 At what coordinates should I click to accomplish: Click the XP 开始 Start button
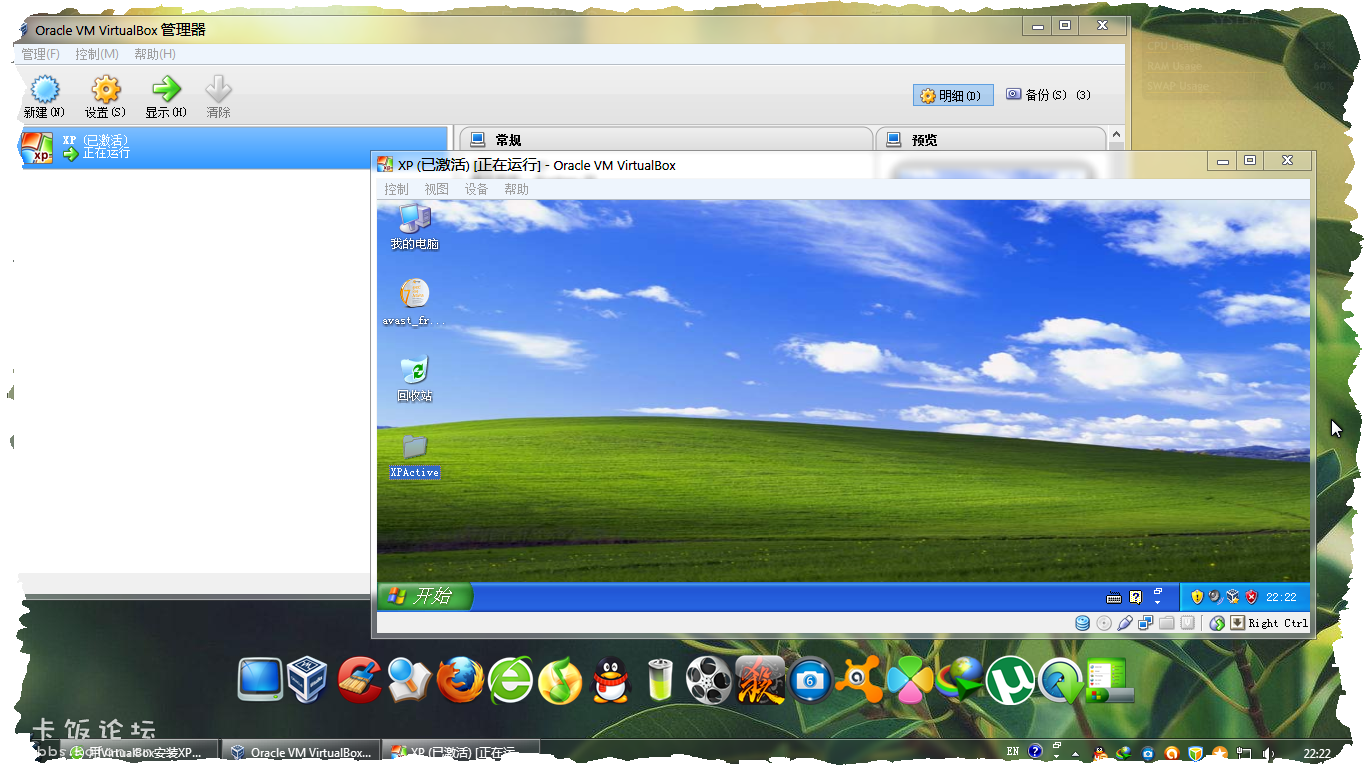click(x=424, y=597)
